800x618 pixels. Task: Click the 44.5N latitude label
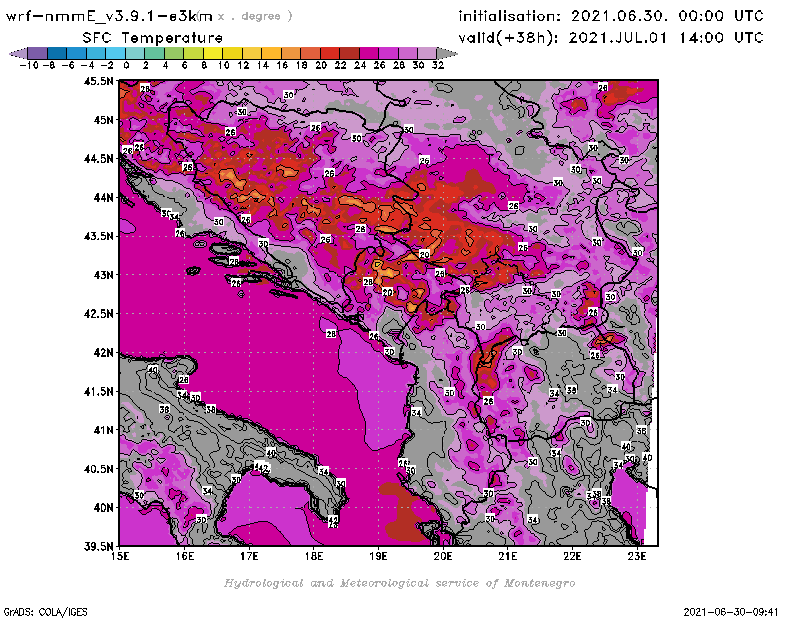pyautogui.click(x=98, y=159)
